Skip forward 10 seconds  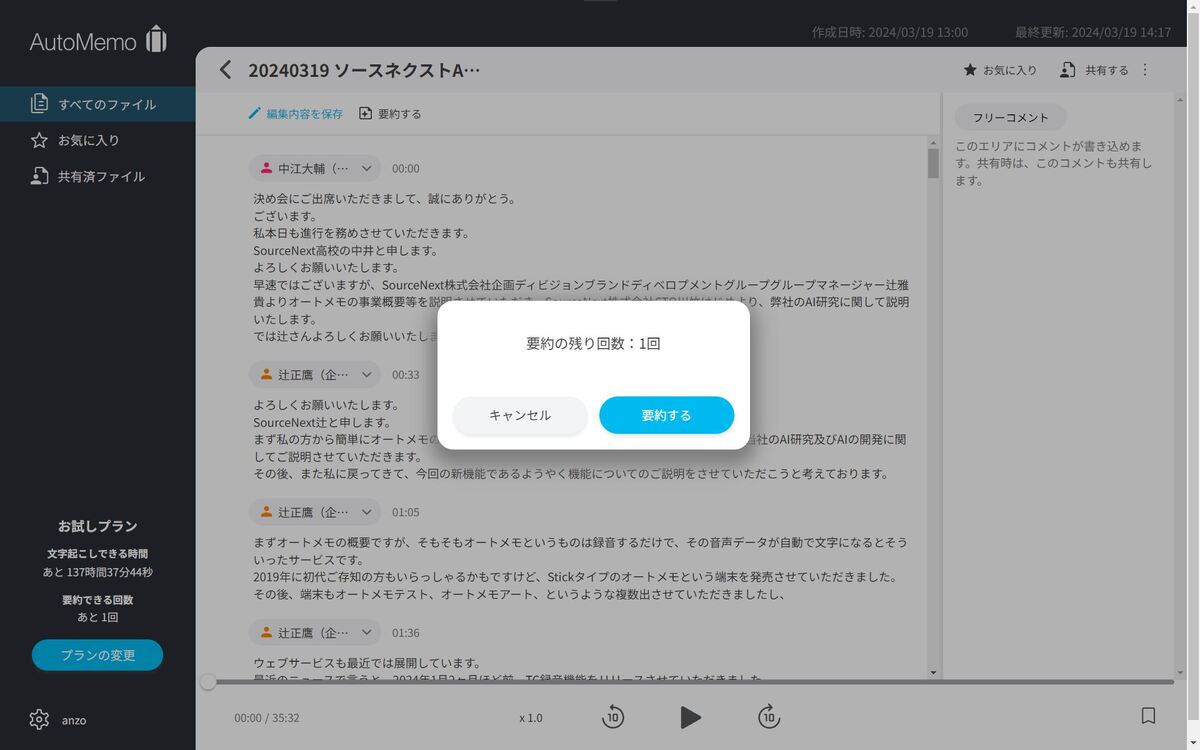point(768,716)
